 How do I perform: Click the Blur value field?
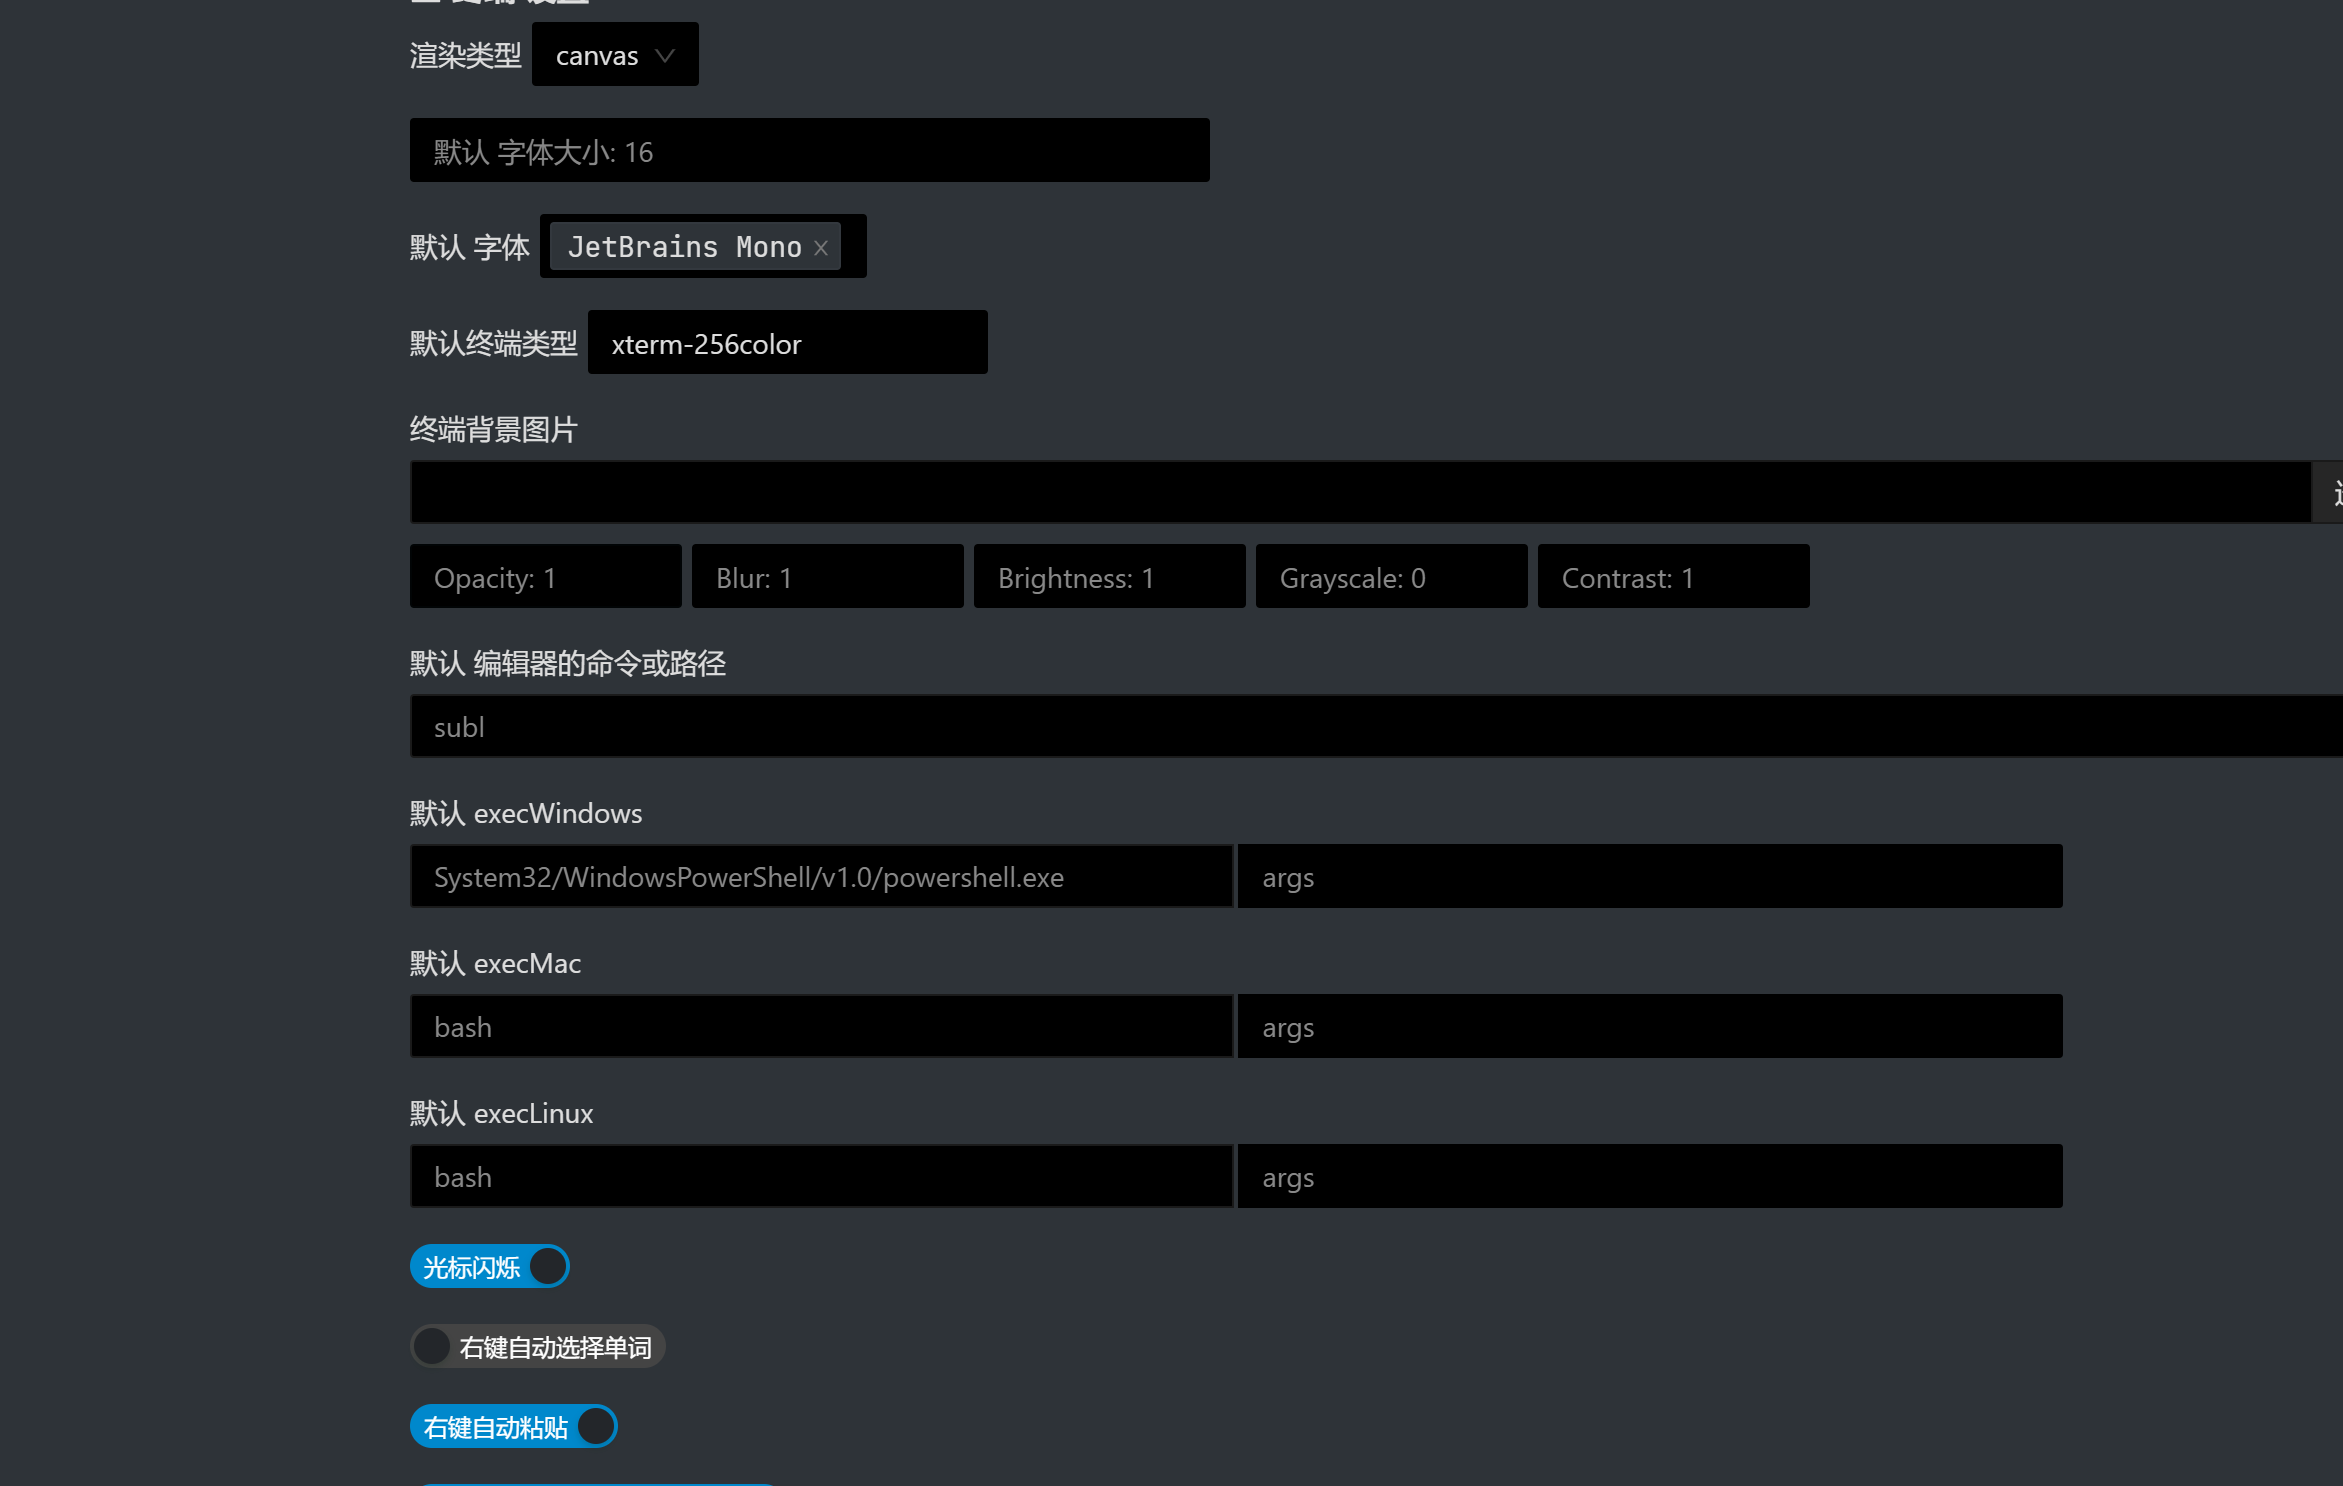[827, 577]
